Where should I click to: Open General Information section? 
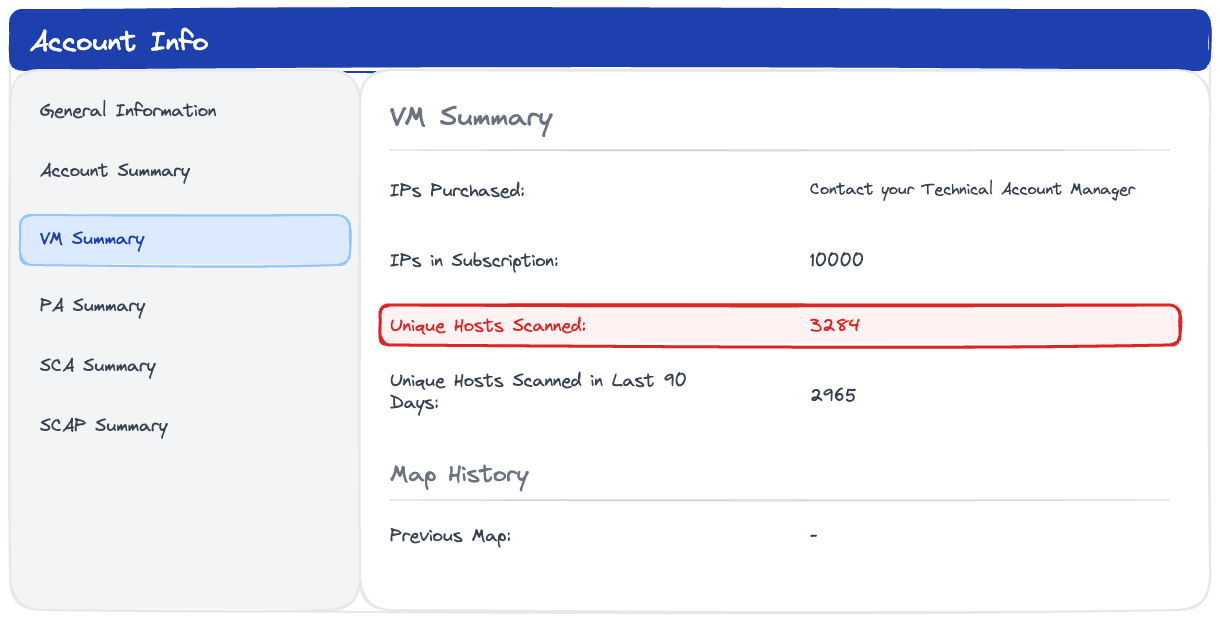point(127,110)
